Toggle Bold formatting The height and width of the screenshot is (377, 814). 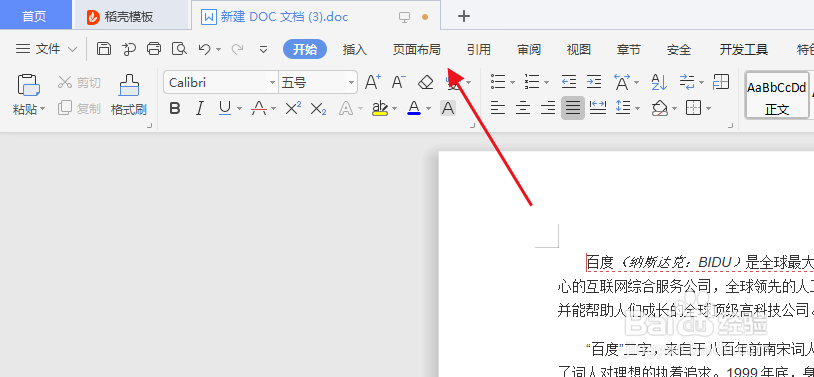click(x=175, y=109)
